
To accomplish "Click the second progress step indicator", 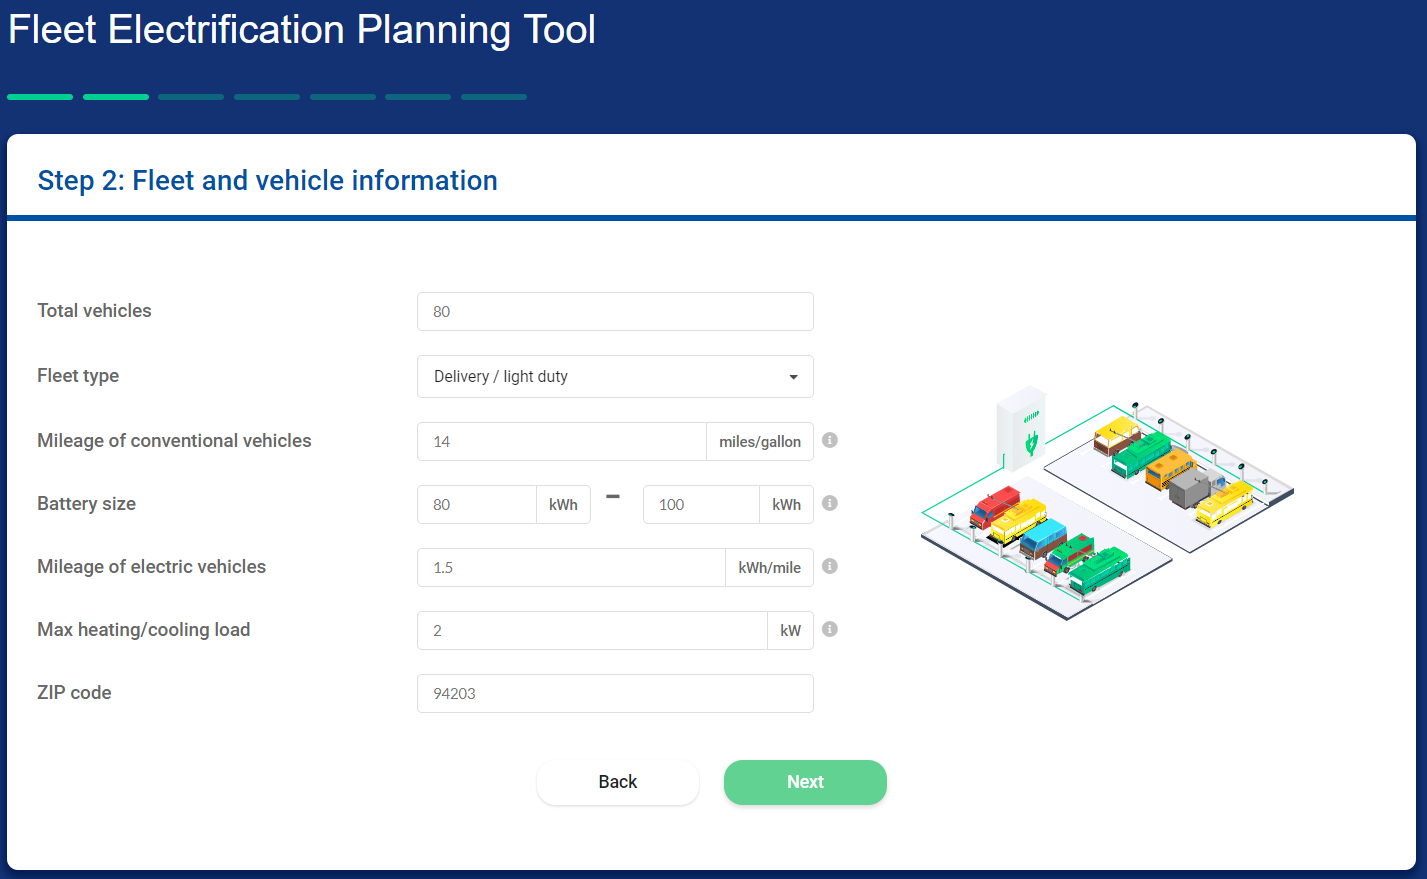I will pyautogui.click(x=116, y=97).
